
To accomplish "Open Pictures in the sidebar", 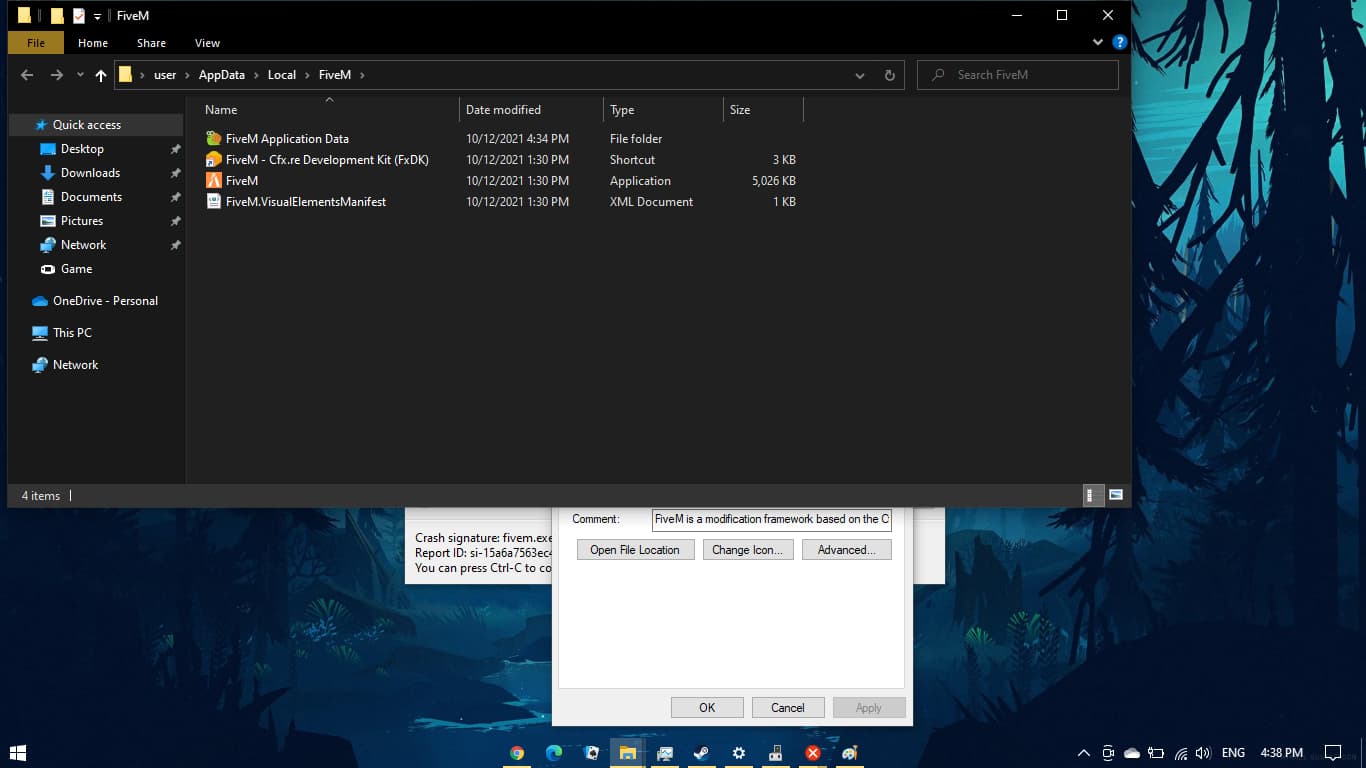I will coord(82,221).
